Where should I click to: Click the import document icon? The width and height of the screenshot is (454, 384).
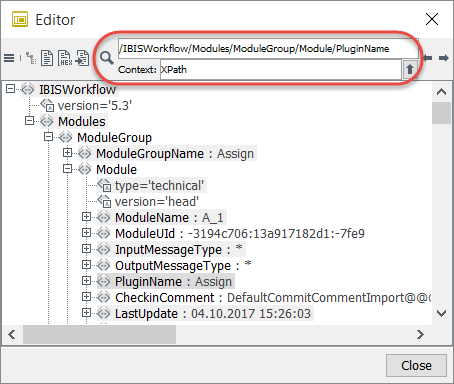(x=82, y=58)
